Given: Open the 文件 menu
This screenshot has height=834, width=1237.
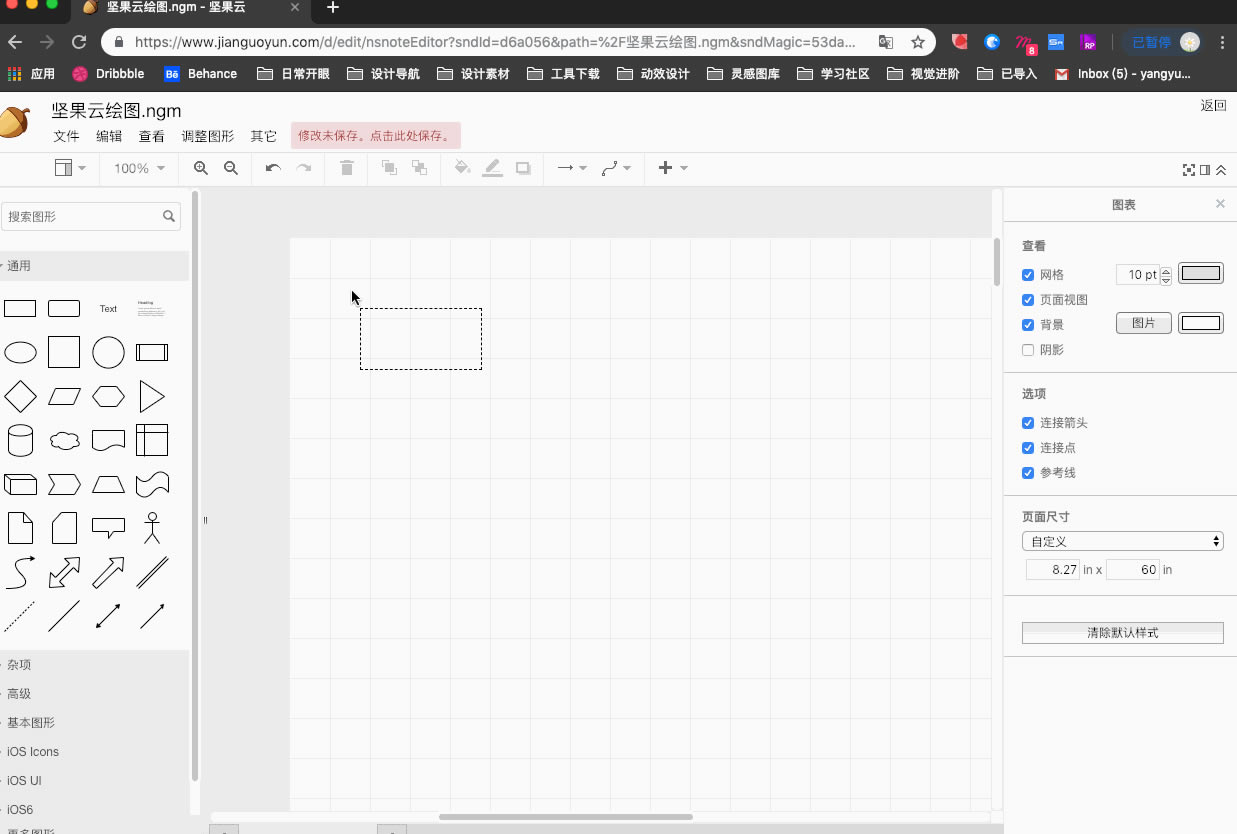Looking at the screenshot, I should coord(66,136).
